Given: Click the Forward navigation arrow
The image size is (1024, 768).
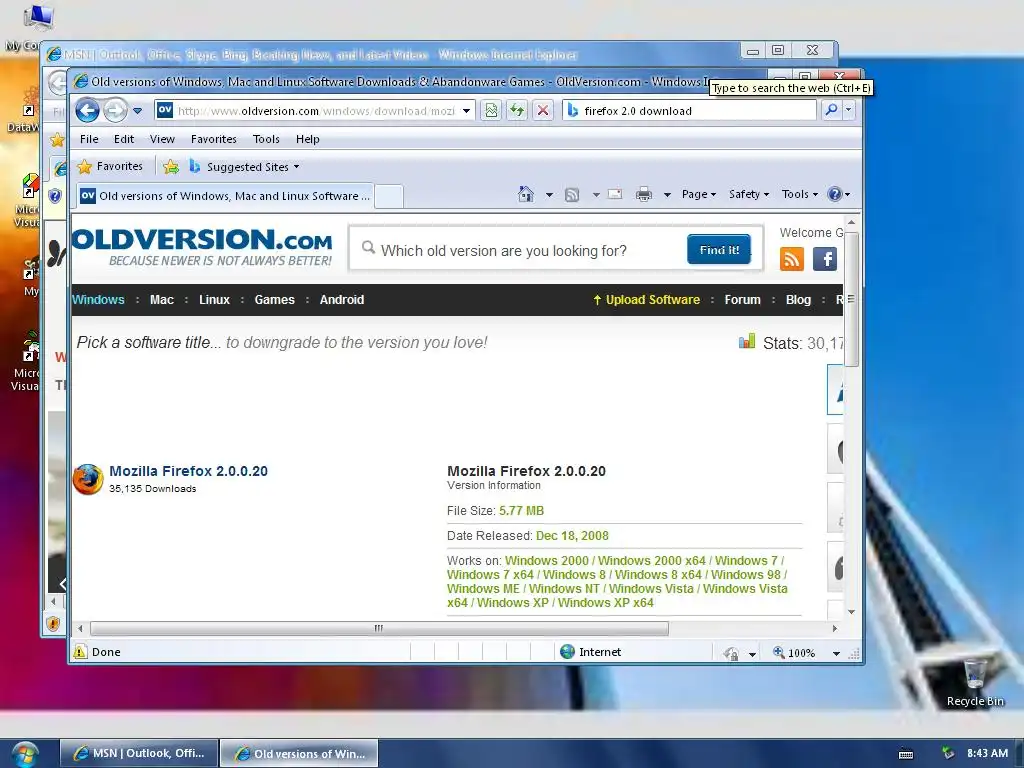Looking at the screenshot, I should 115,110.
